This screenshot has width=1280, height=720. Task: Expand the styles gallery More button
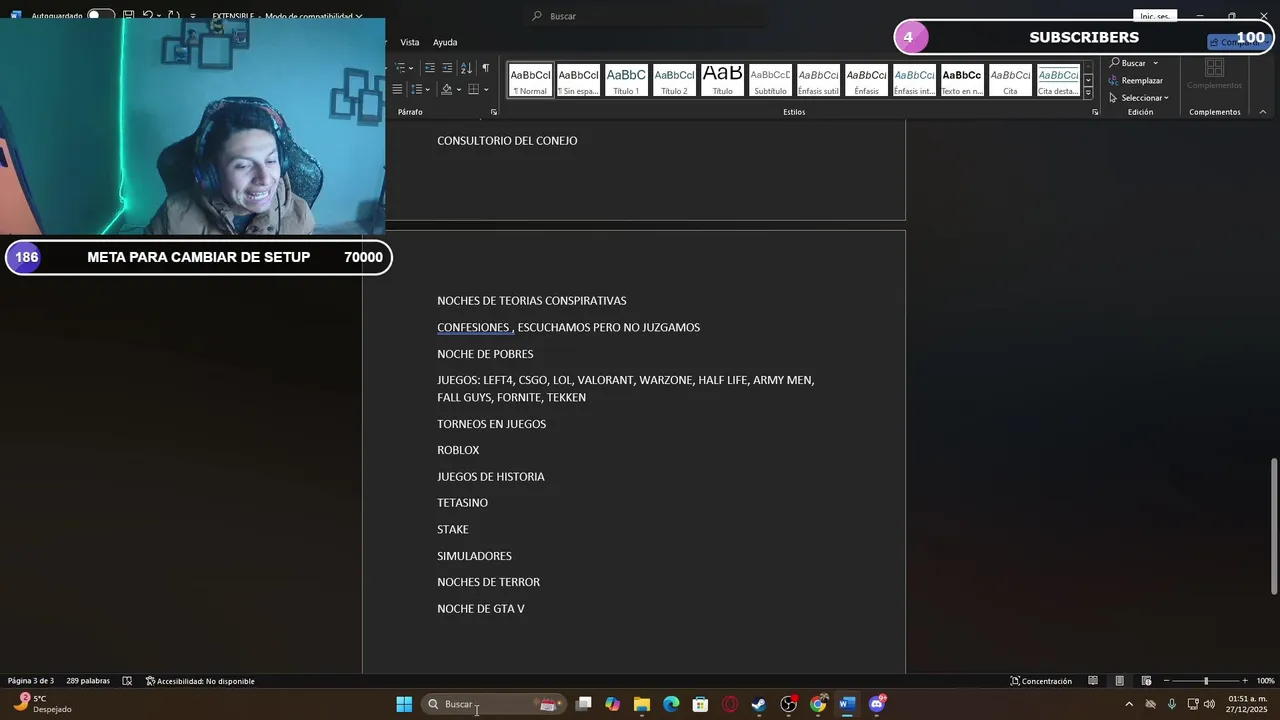[1088, 93]
